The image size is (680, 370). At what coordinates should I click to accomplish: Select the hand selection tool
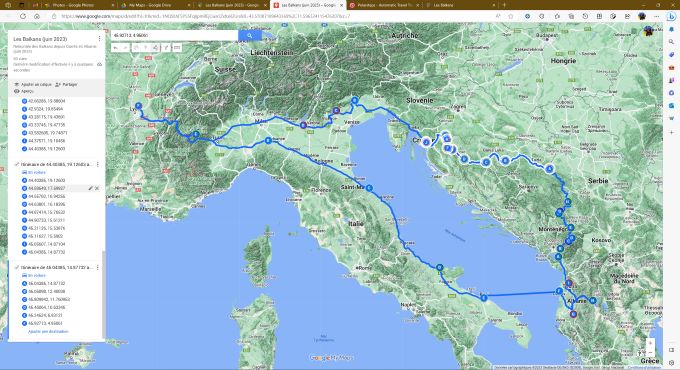coord(136,48)
